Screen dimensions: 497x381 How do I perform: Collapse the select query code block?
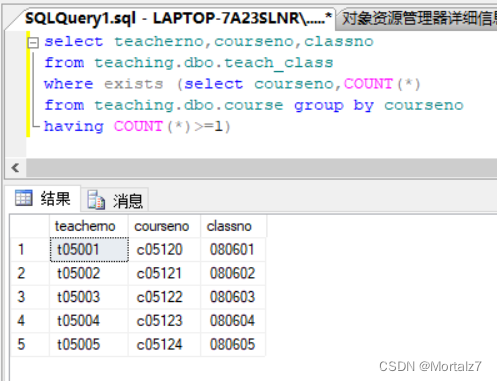(x=33, y=43)
